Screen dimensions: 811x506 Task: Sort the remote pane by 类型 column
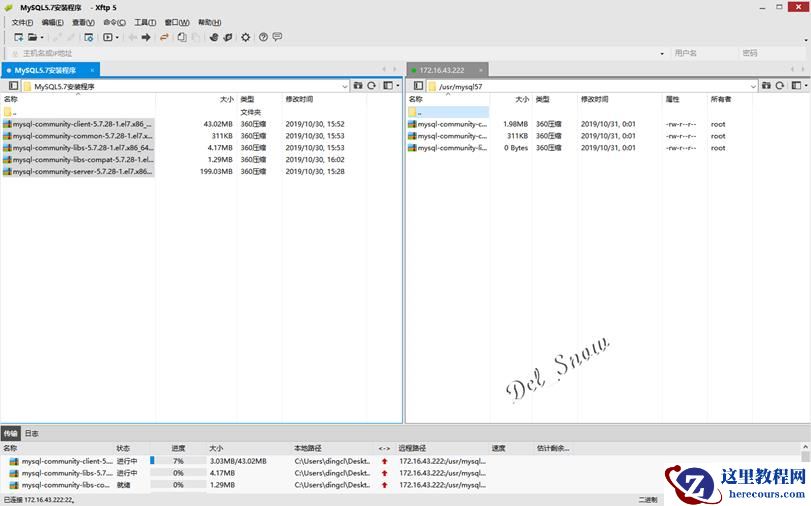click(543, 99)
